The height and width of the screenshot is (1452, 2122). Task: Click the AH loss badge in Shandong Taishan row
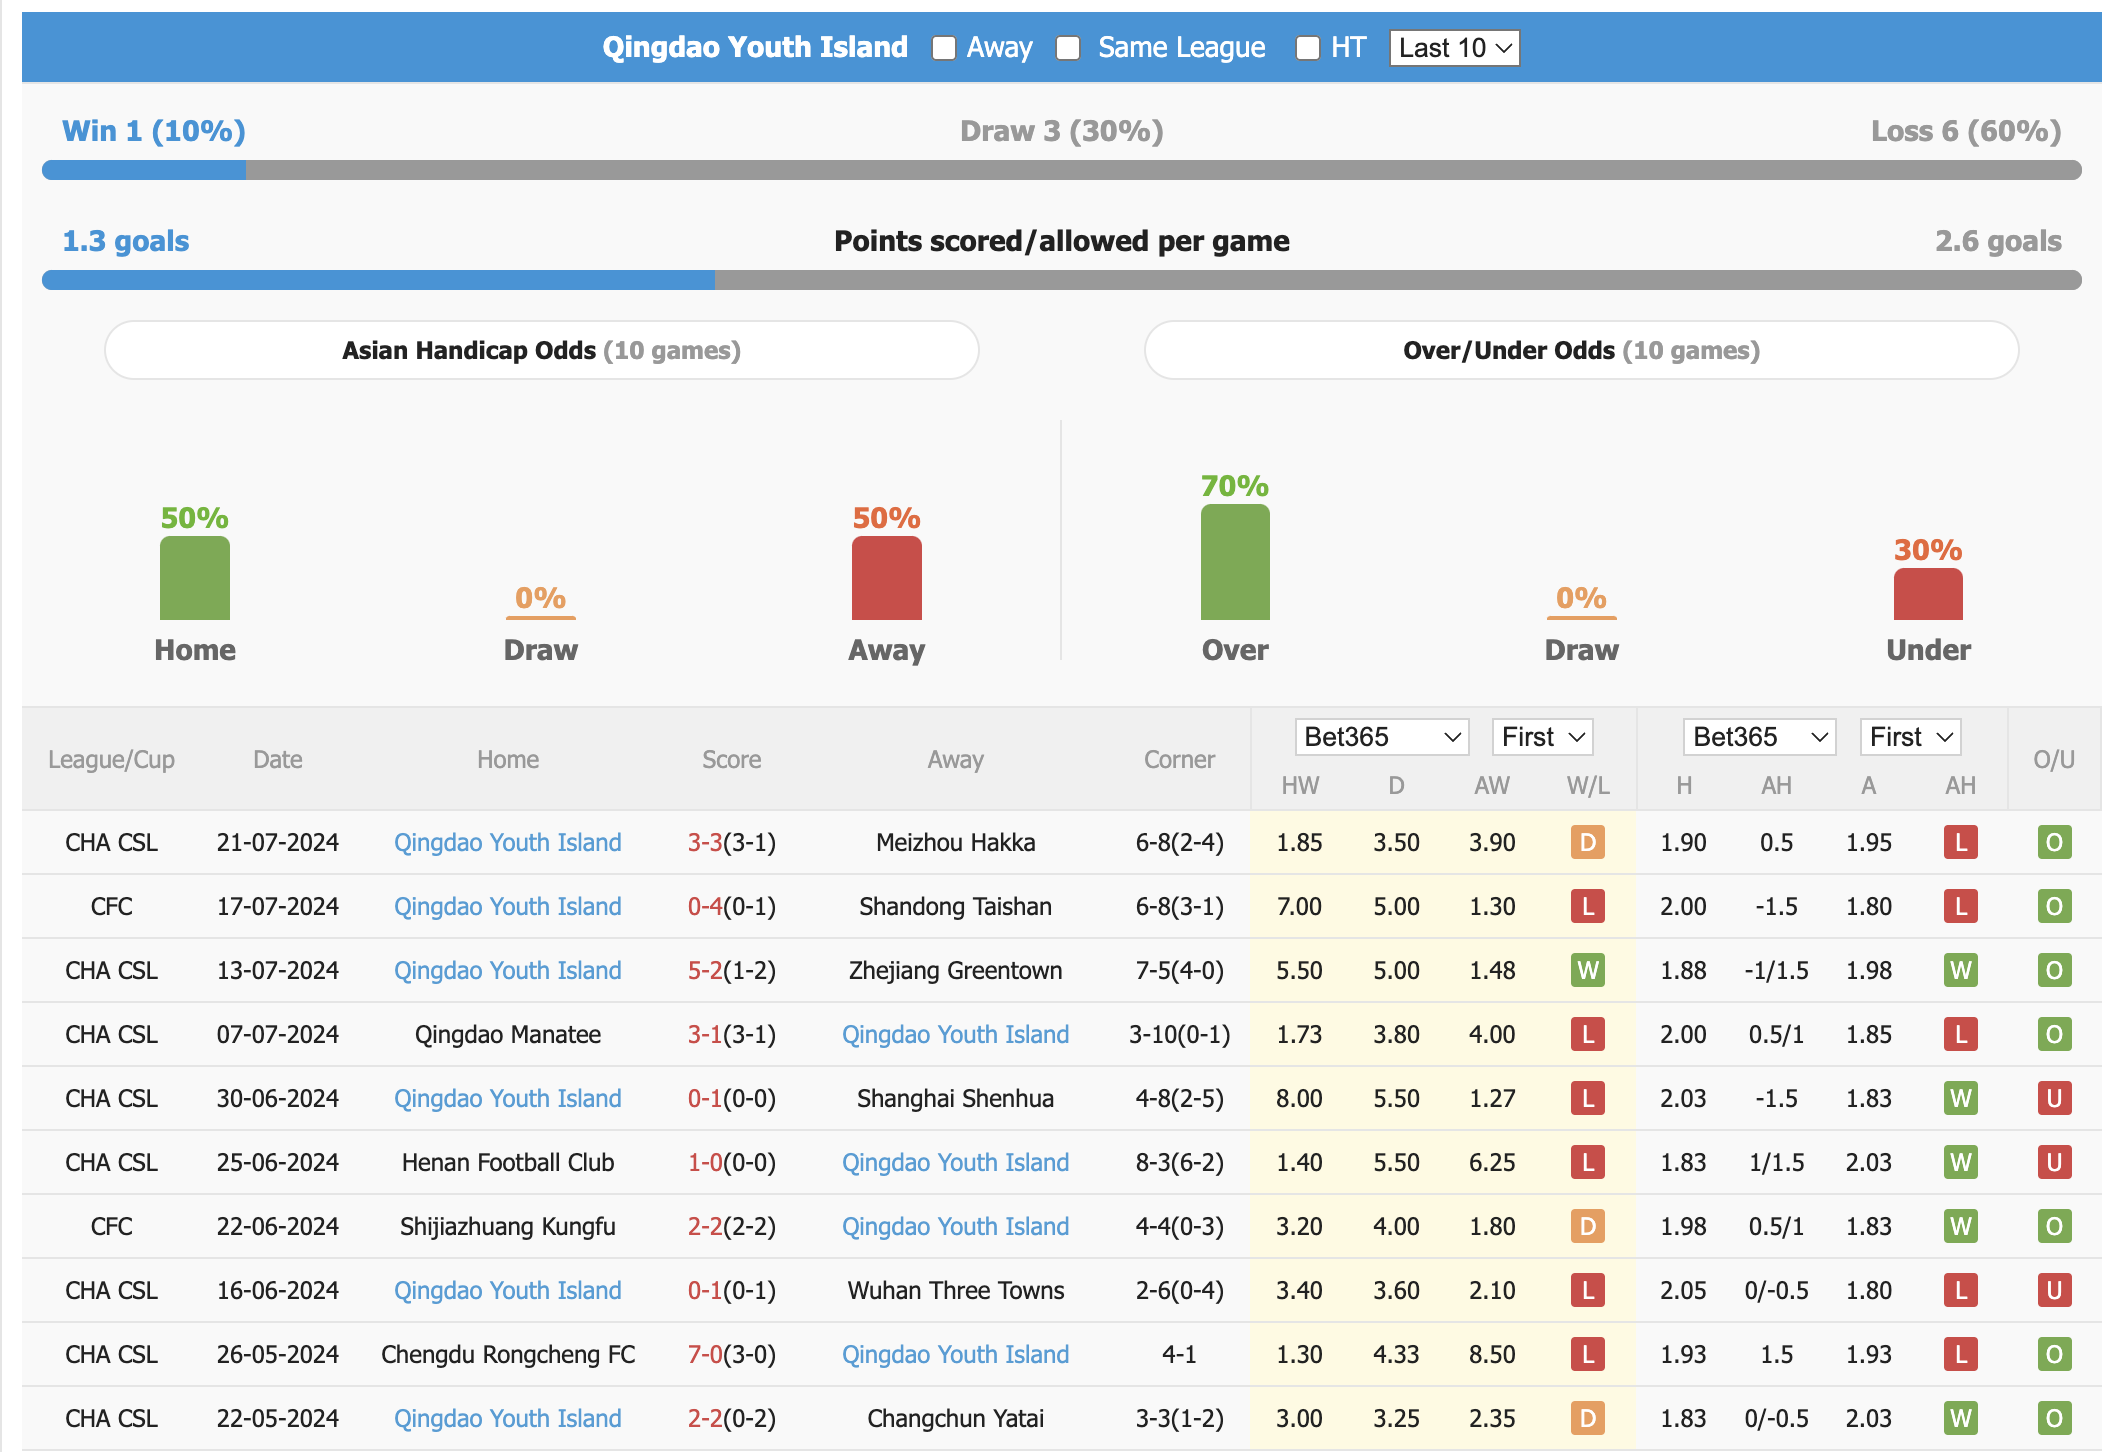coord(1961,907)
